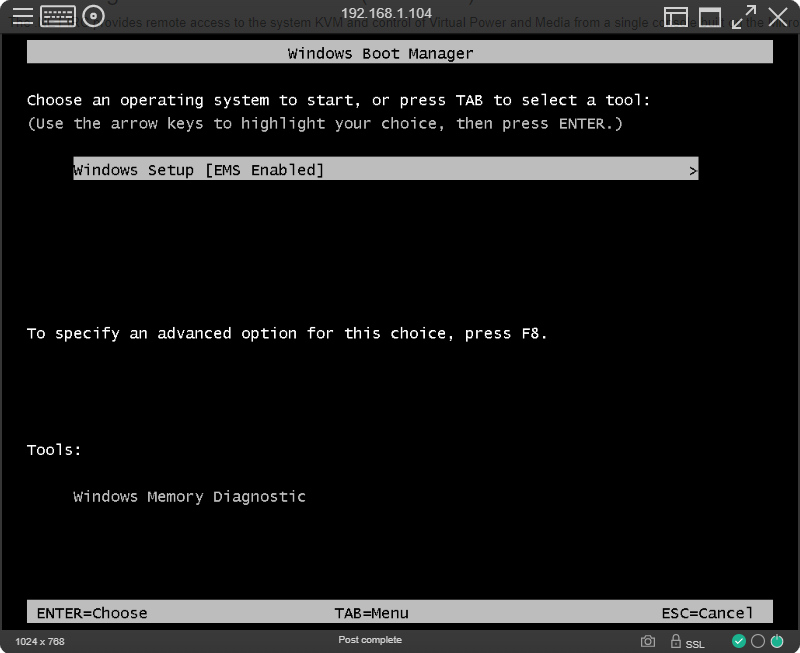Click the ENTER=Choose hint
The image size is (800, 653).
point(92,613)
